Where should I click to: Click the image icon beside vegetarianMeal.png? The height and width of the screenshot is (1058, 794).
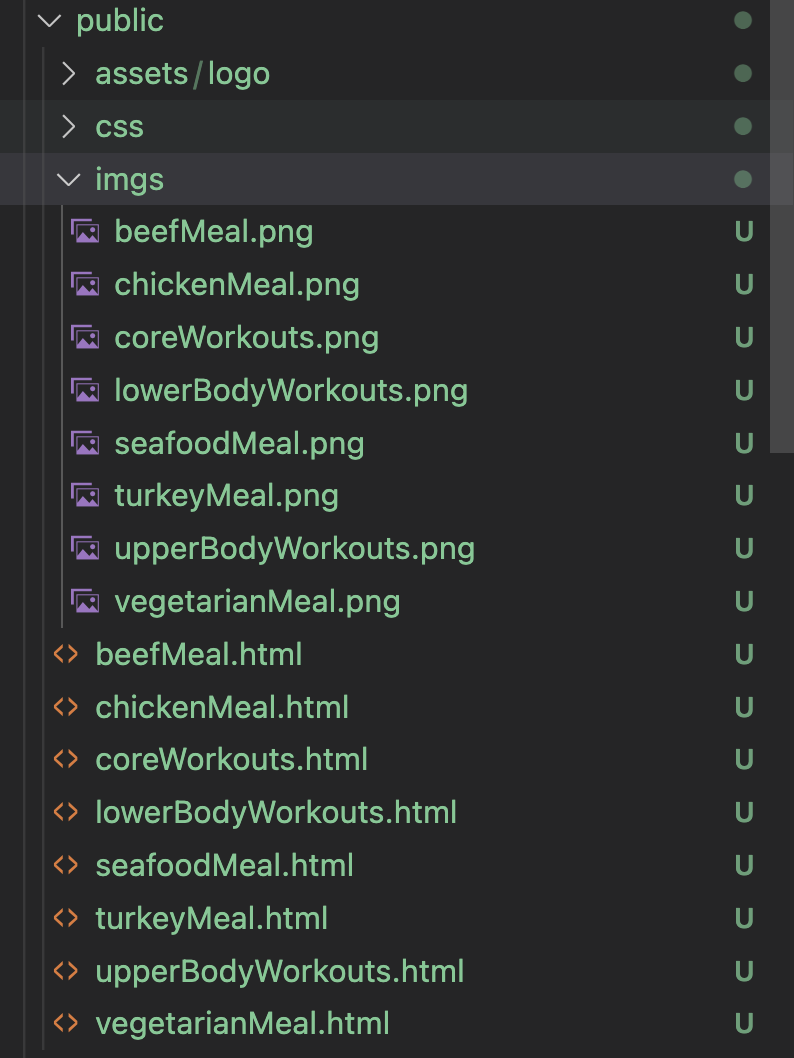coord(85,601)
